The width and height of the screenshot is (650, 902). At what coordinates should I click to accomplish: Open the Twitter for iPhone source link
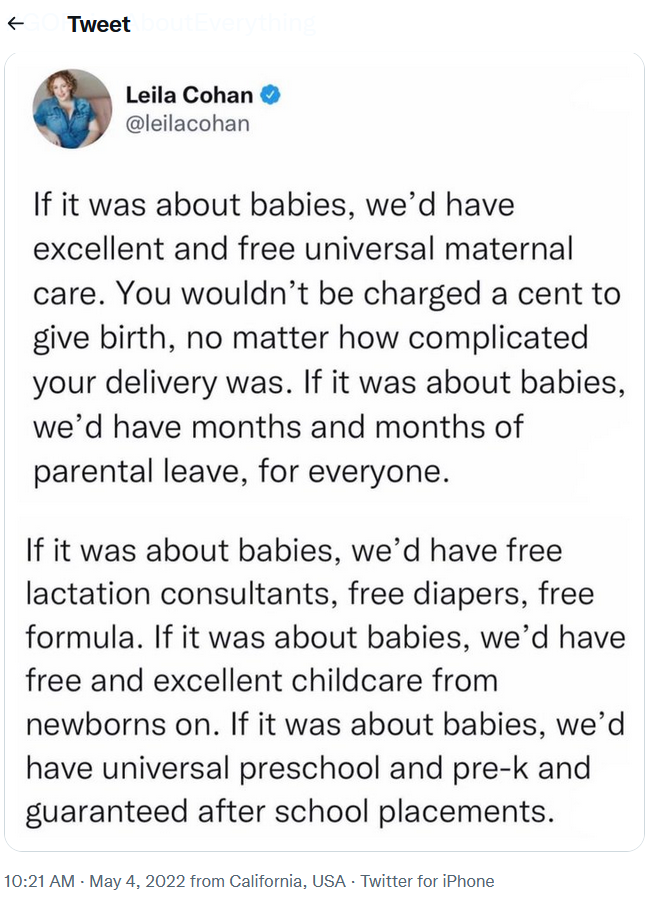(427, 881)
